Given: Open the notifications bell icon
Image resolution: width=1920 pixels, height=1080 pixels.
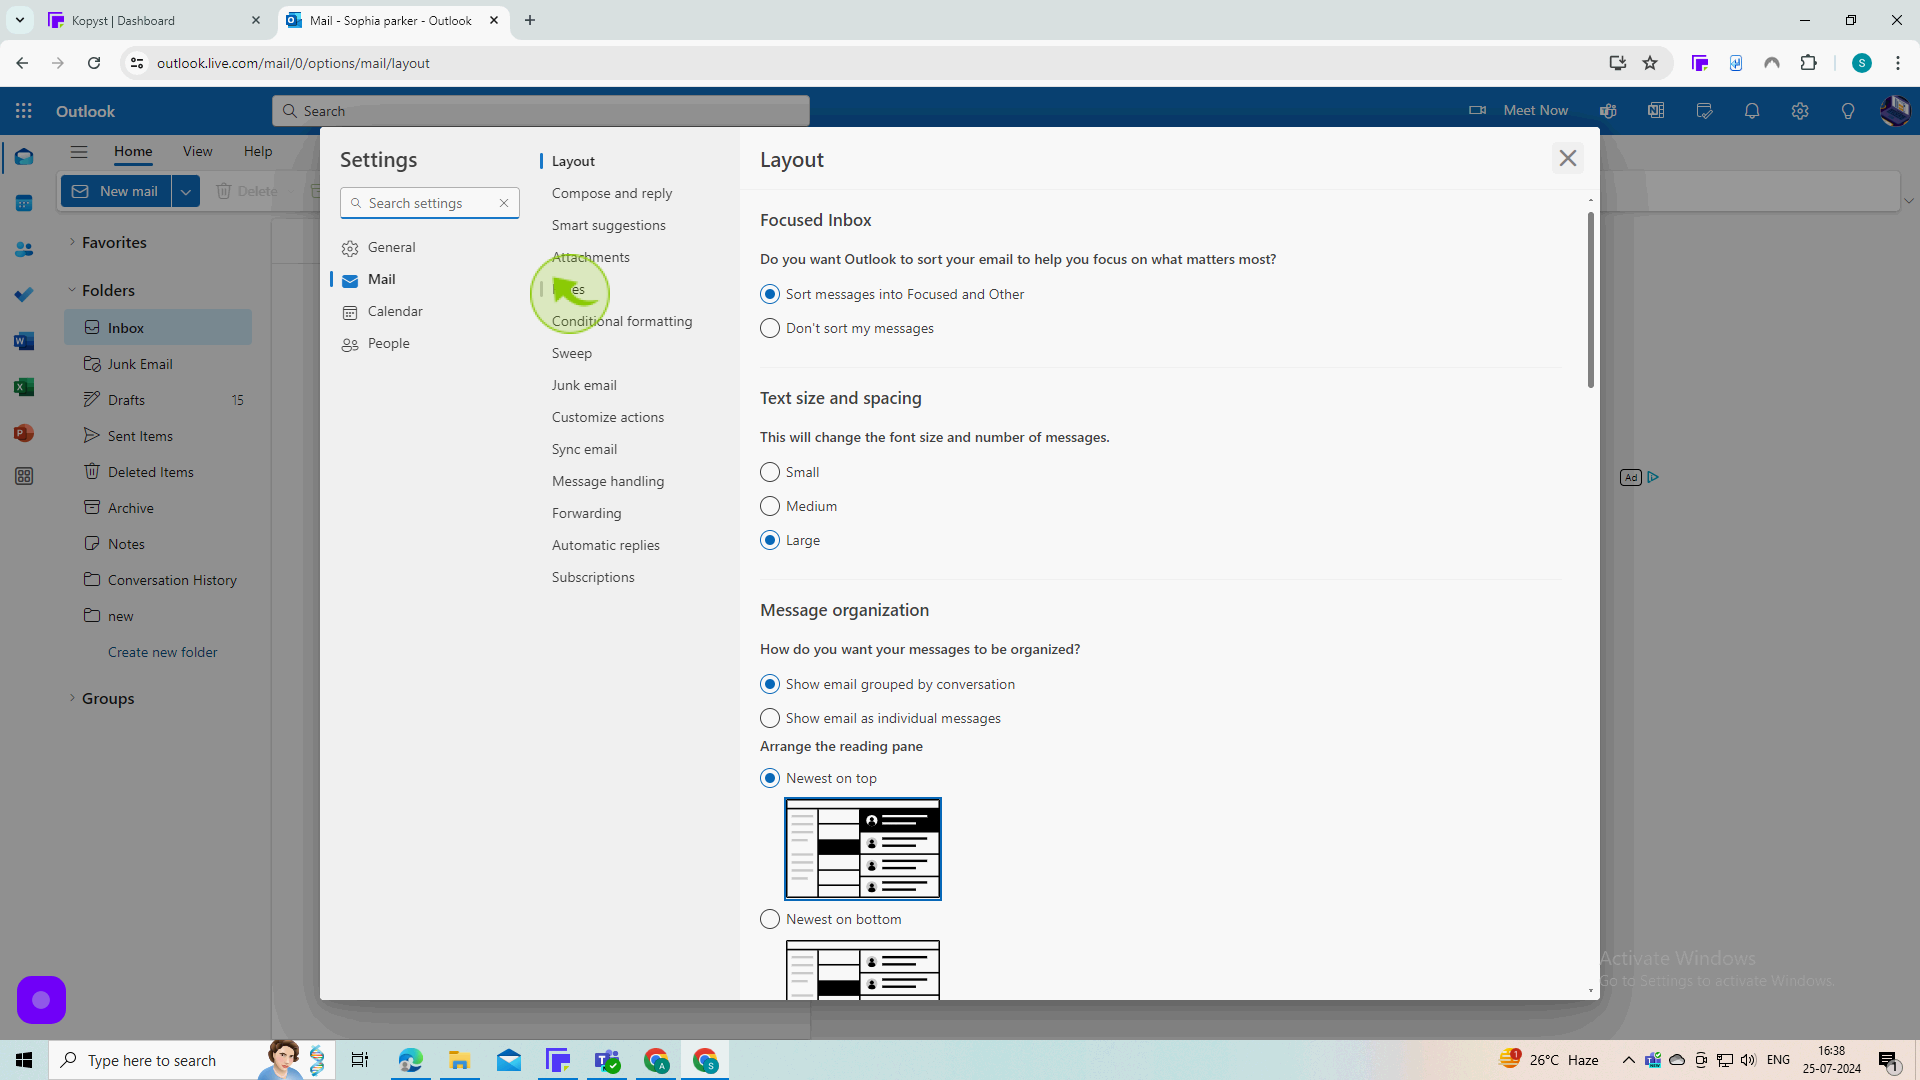Looking at the screenshot, I should [1752, 111].
